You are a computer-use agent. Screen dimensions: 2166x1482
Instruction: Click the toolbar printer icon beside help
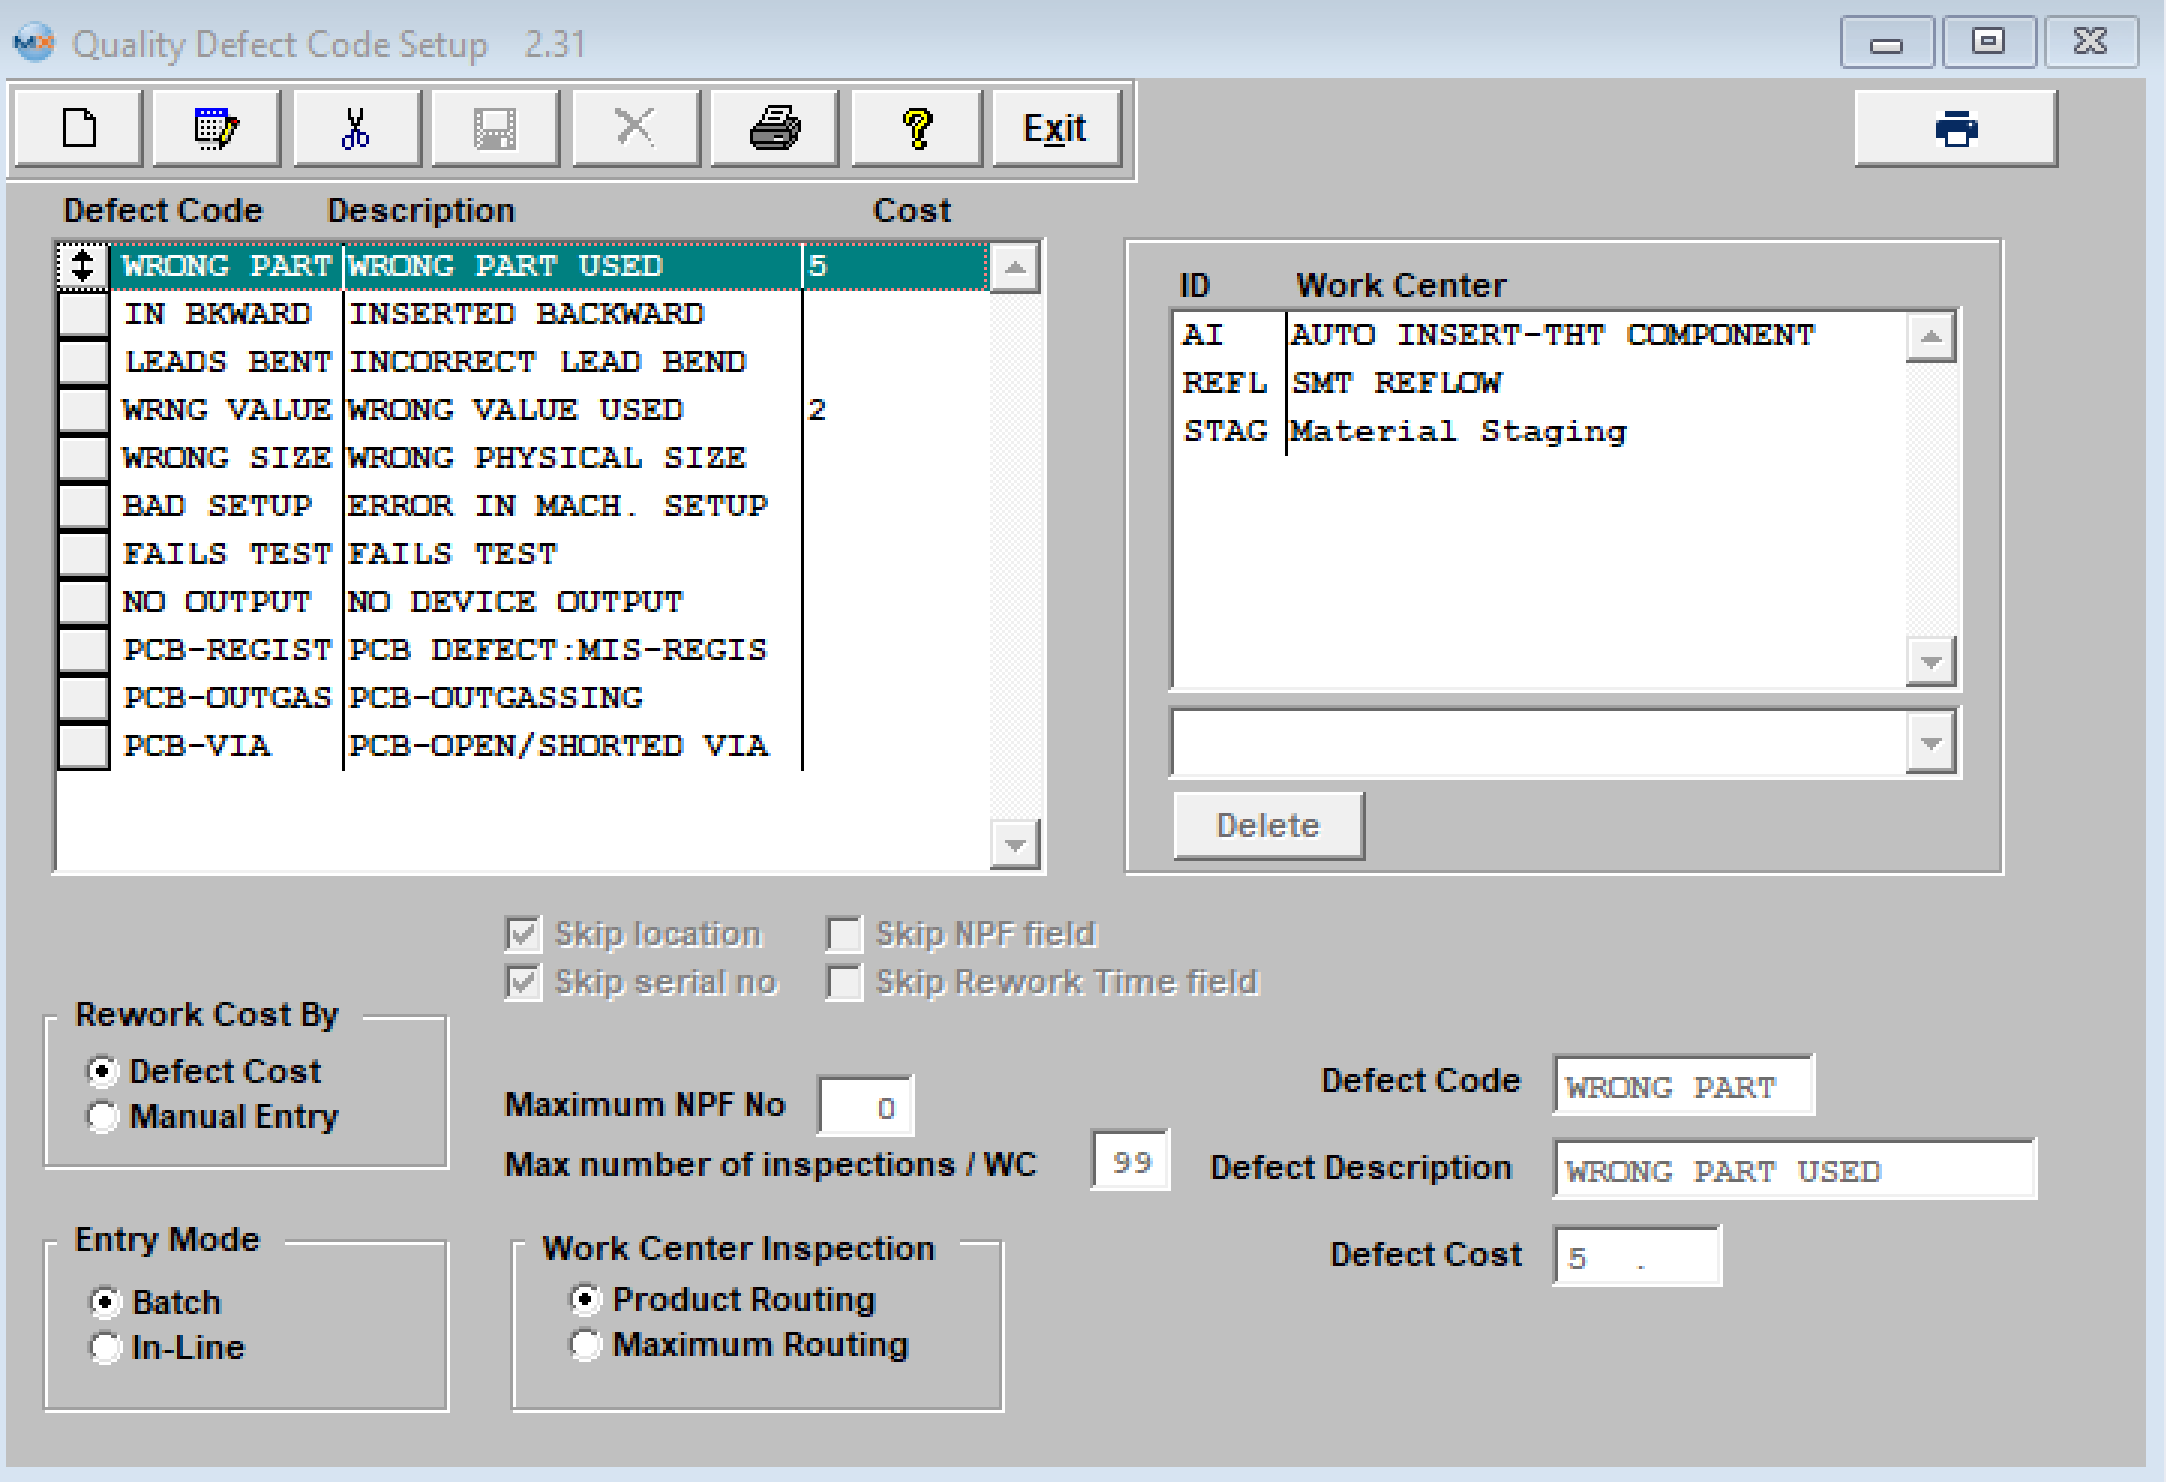tap(775, 129)
